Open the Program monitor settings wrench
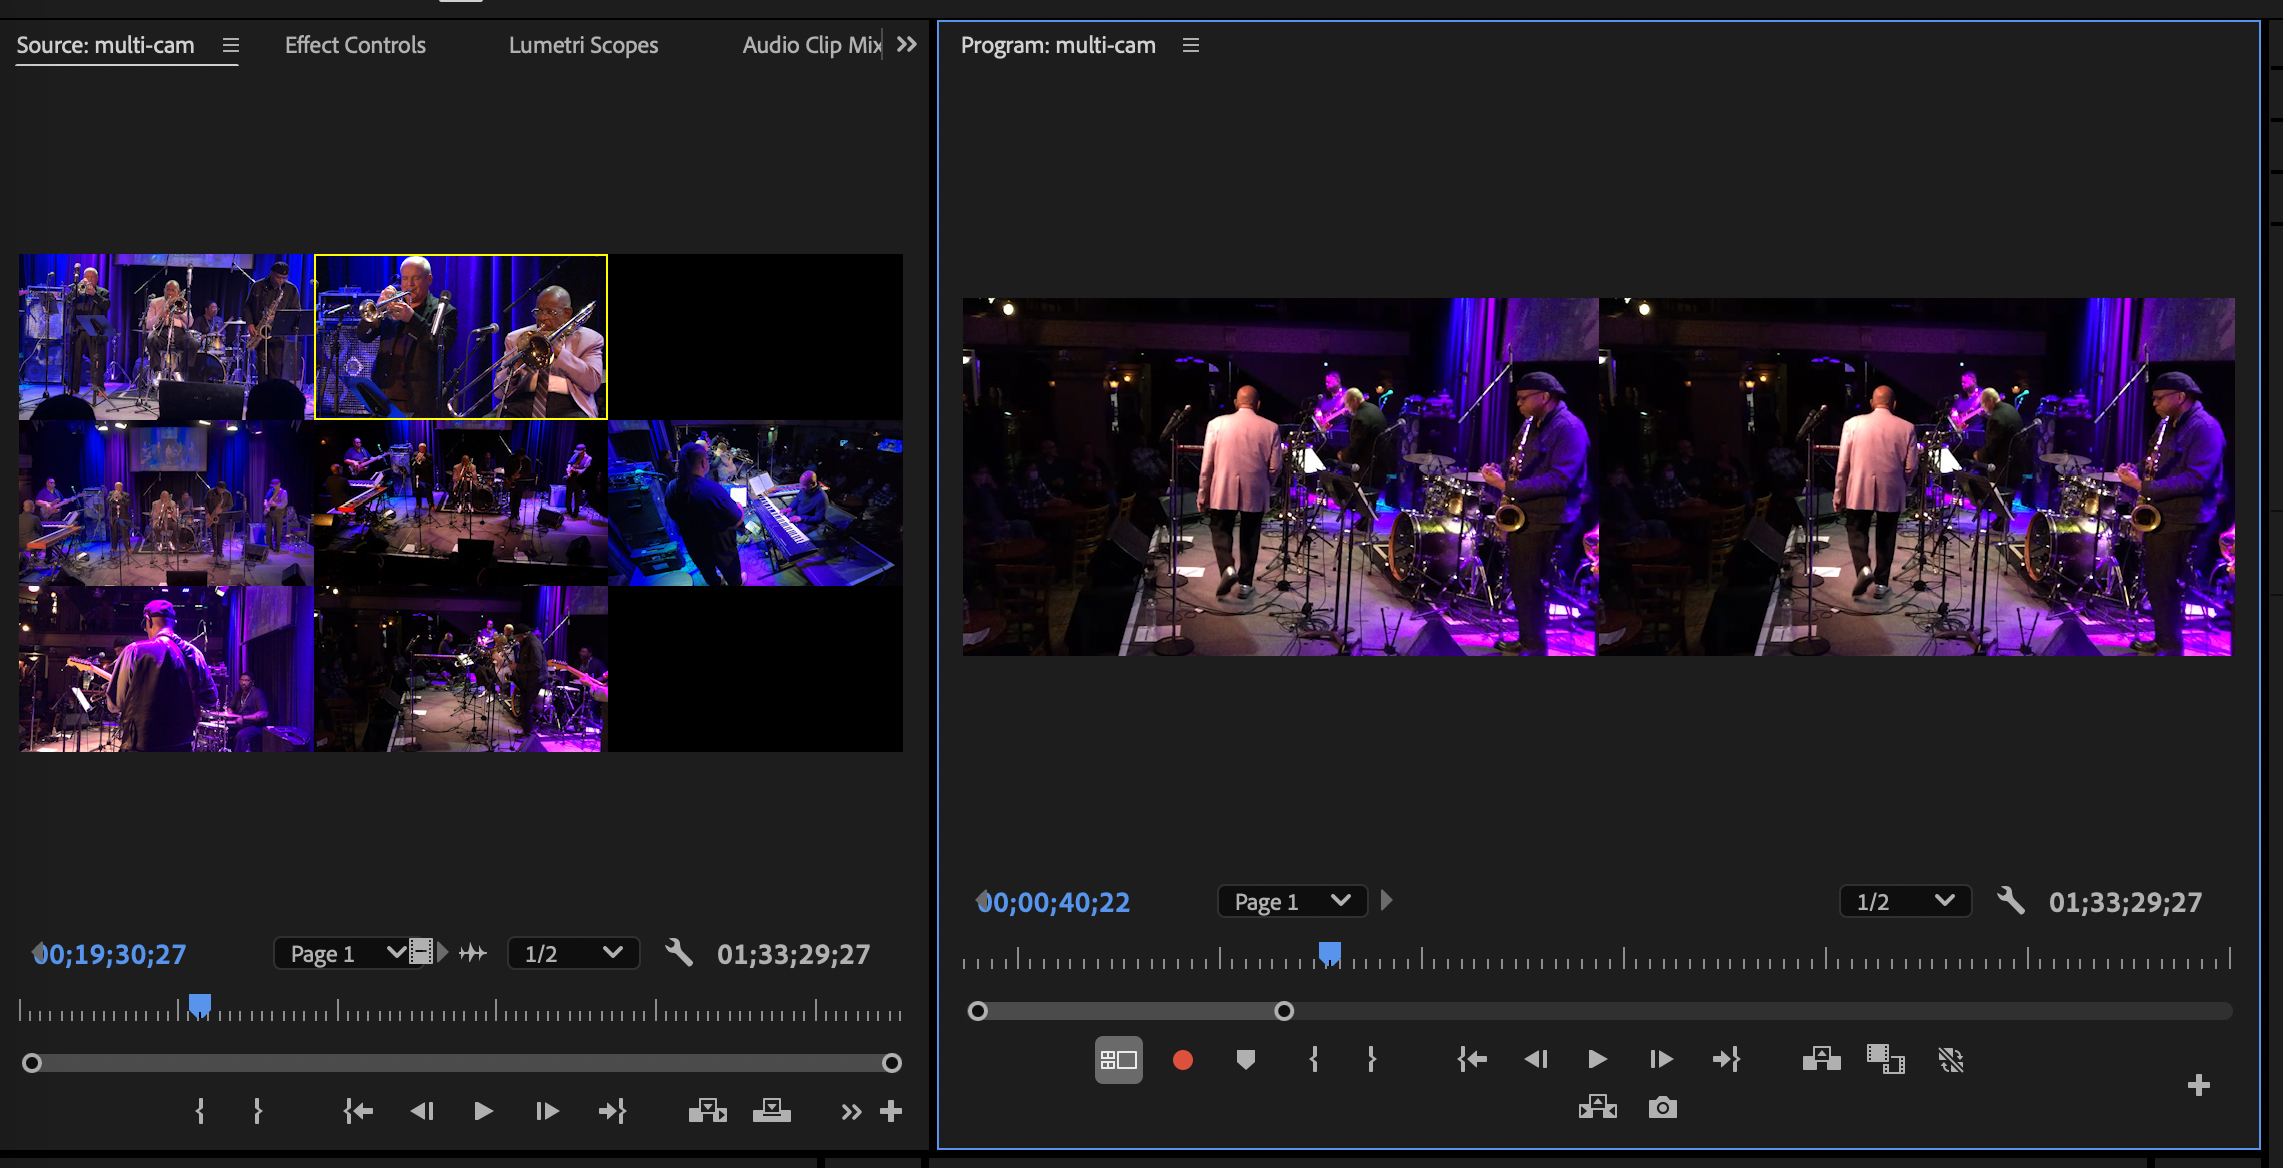 [x=2011, y=901]
